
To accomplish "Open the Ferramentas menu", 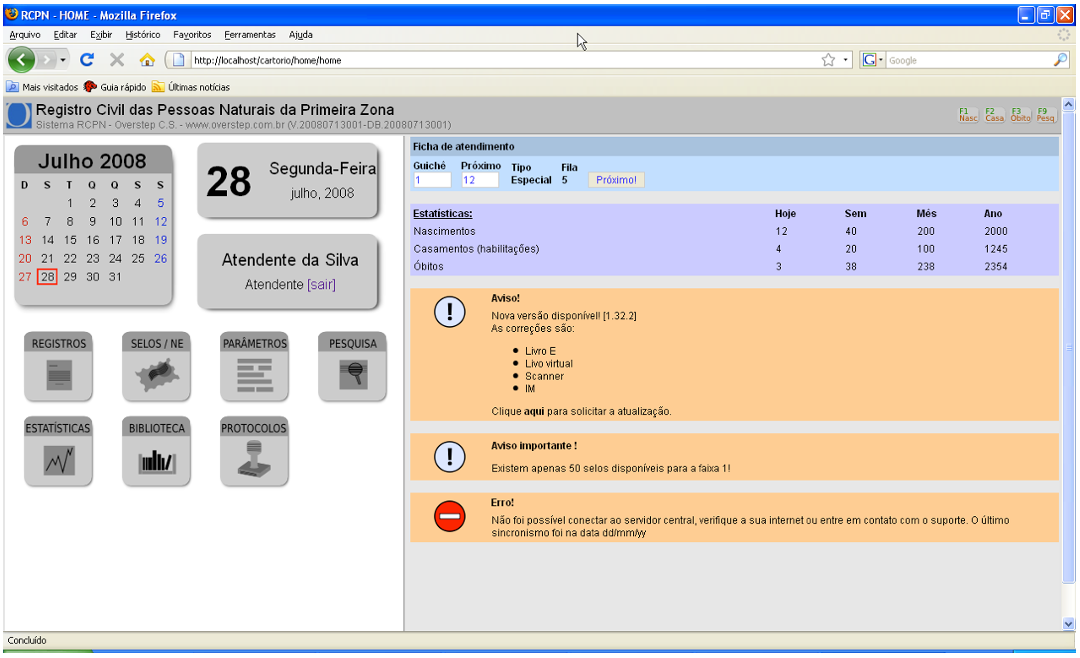I will click(249, 34).
